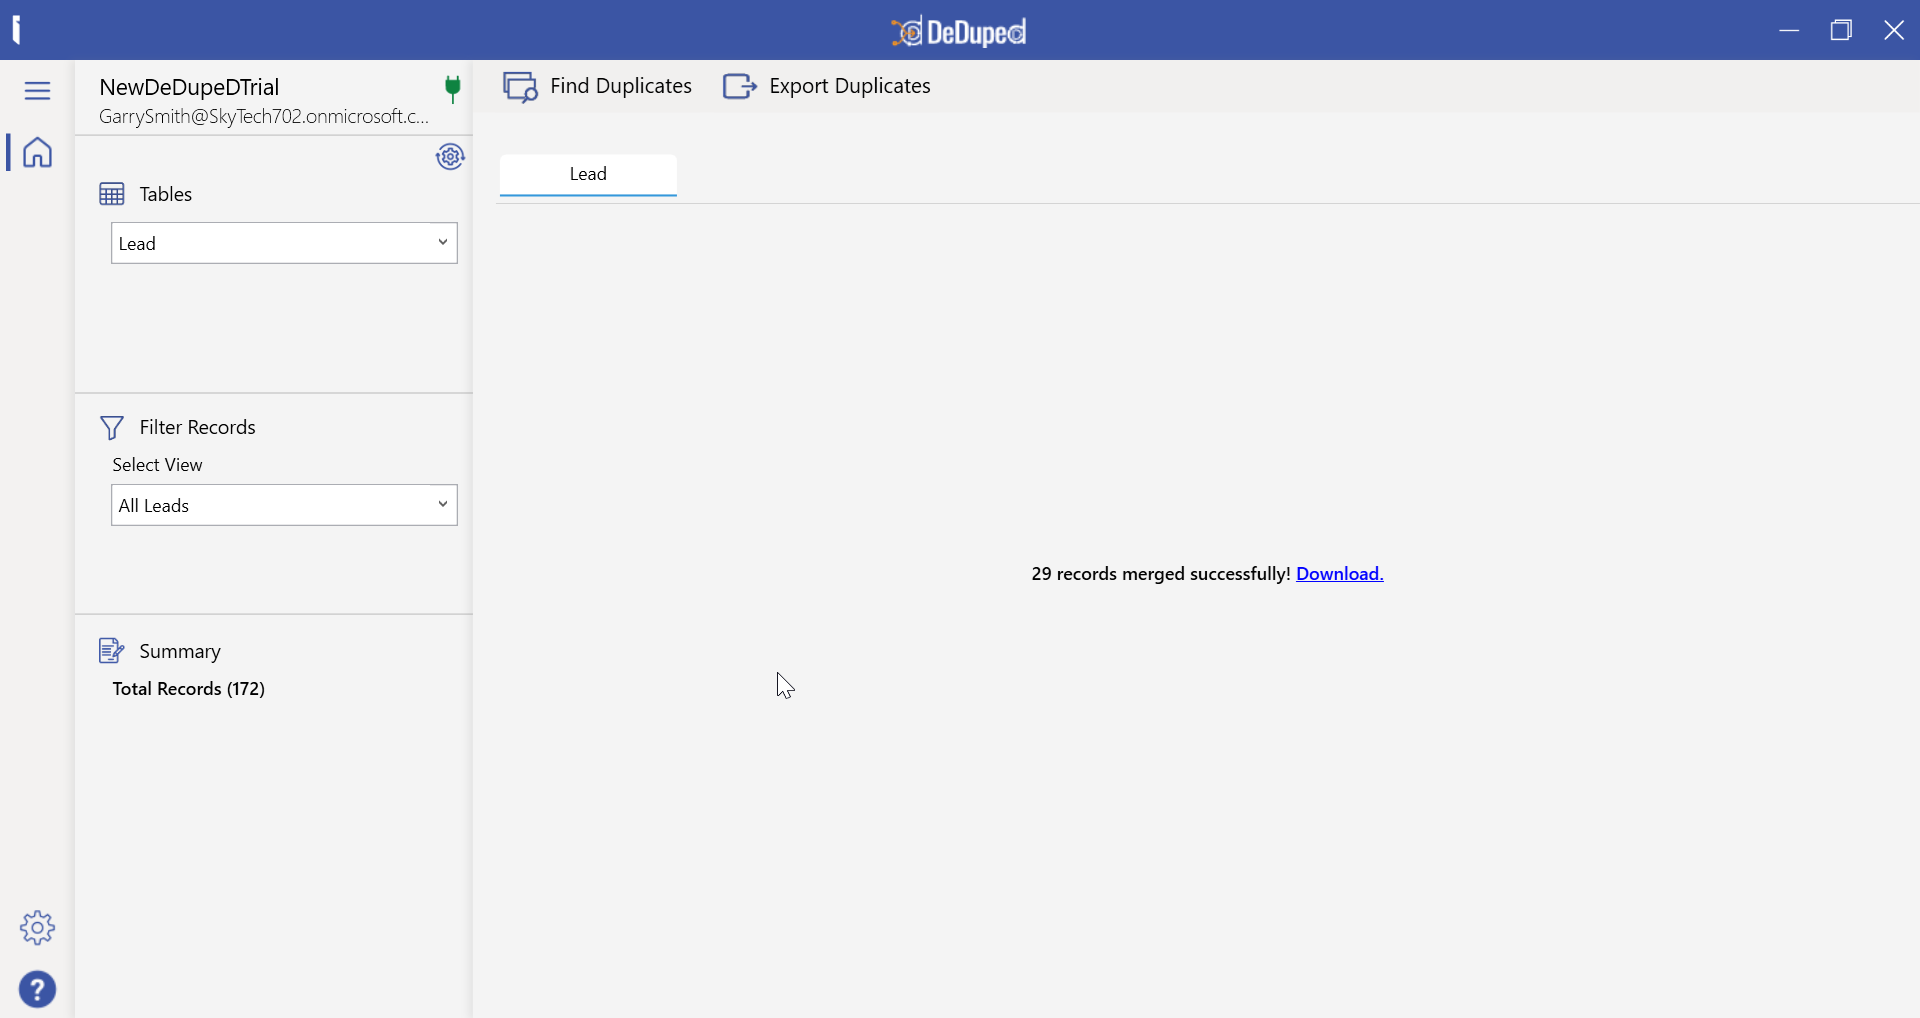Open the Lead tables dropdown
The image size is (1920, 1018).
pos(284,243)
